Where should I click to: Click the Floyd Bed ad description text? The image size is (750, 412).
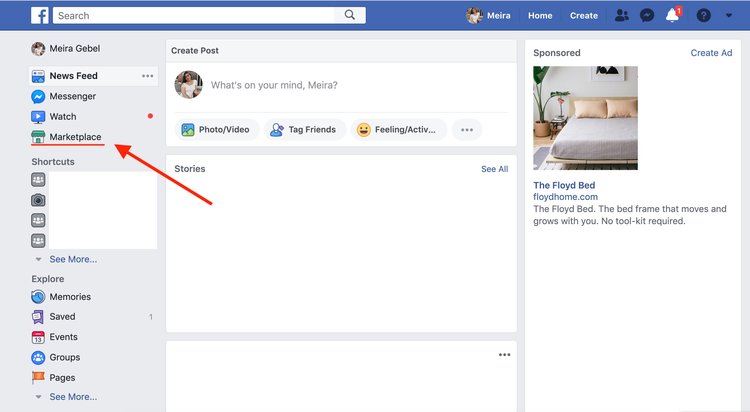coord(630,215)
